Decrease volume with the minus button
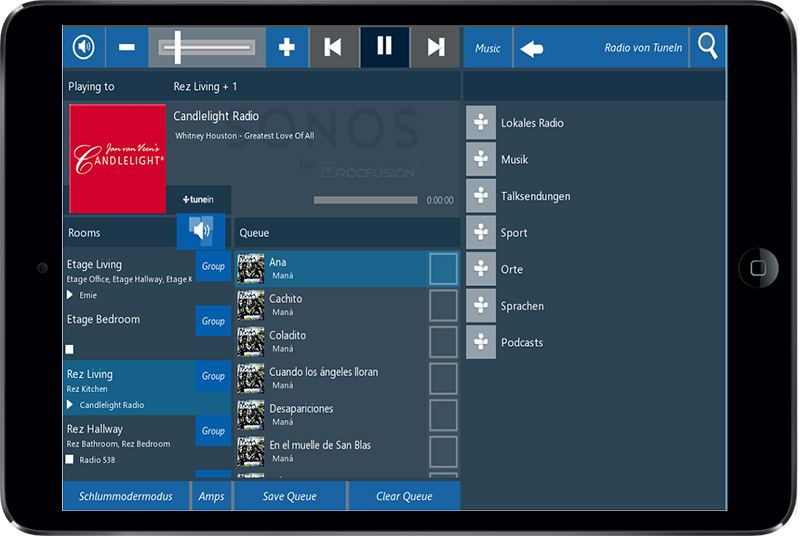Screen dimensions: 800x536 (127, 47)
